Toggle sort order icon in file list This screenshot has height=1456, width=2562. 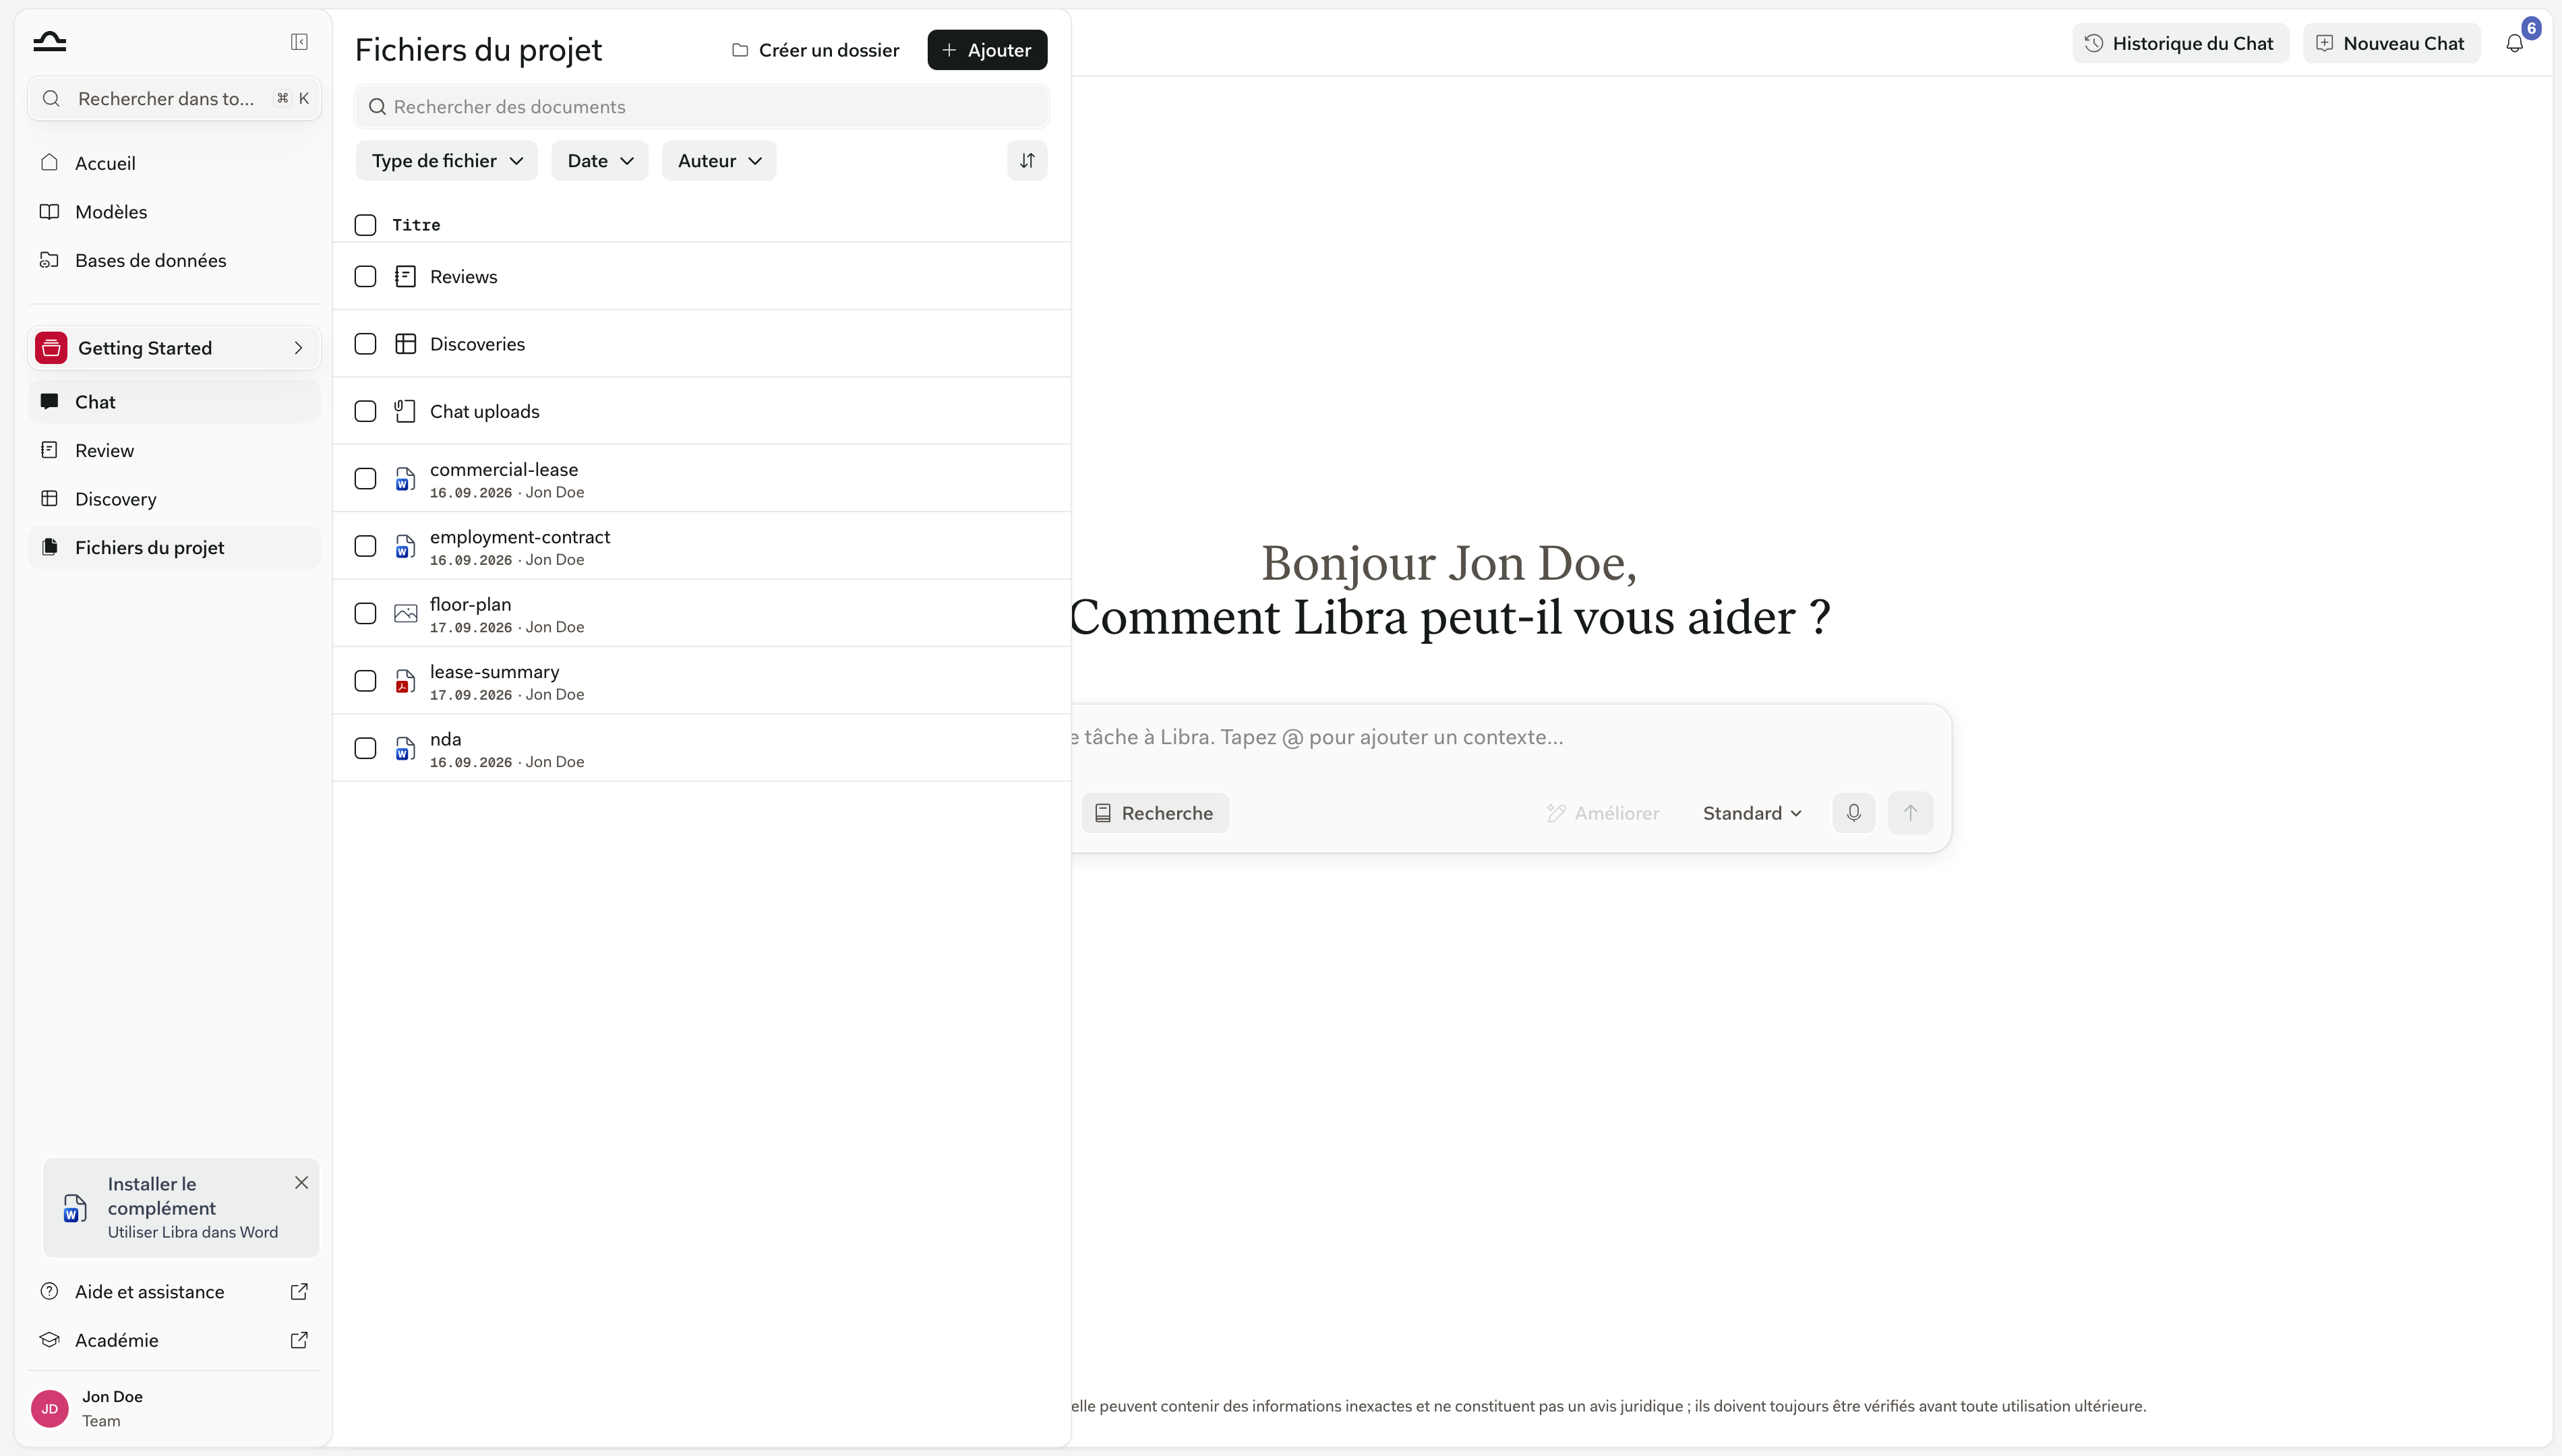(1027, 161)
